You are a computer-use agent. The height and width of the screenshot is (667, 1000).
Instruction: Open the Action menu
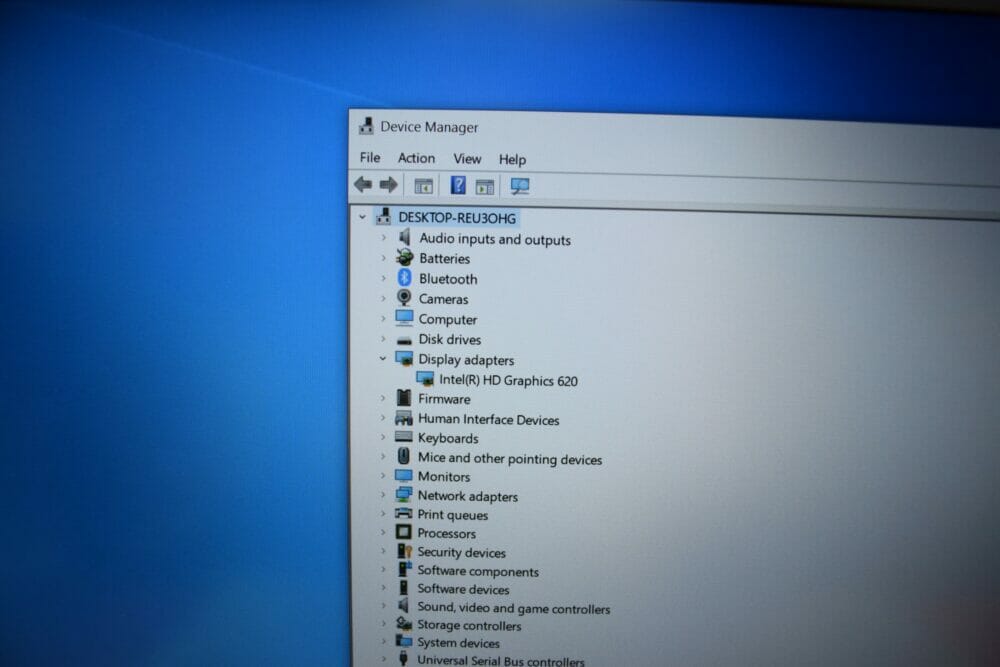(x=416, y=158)
